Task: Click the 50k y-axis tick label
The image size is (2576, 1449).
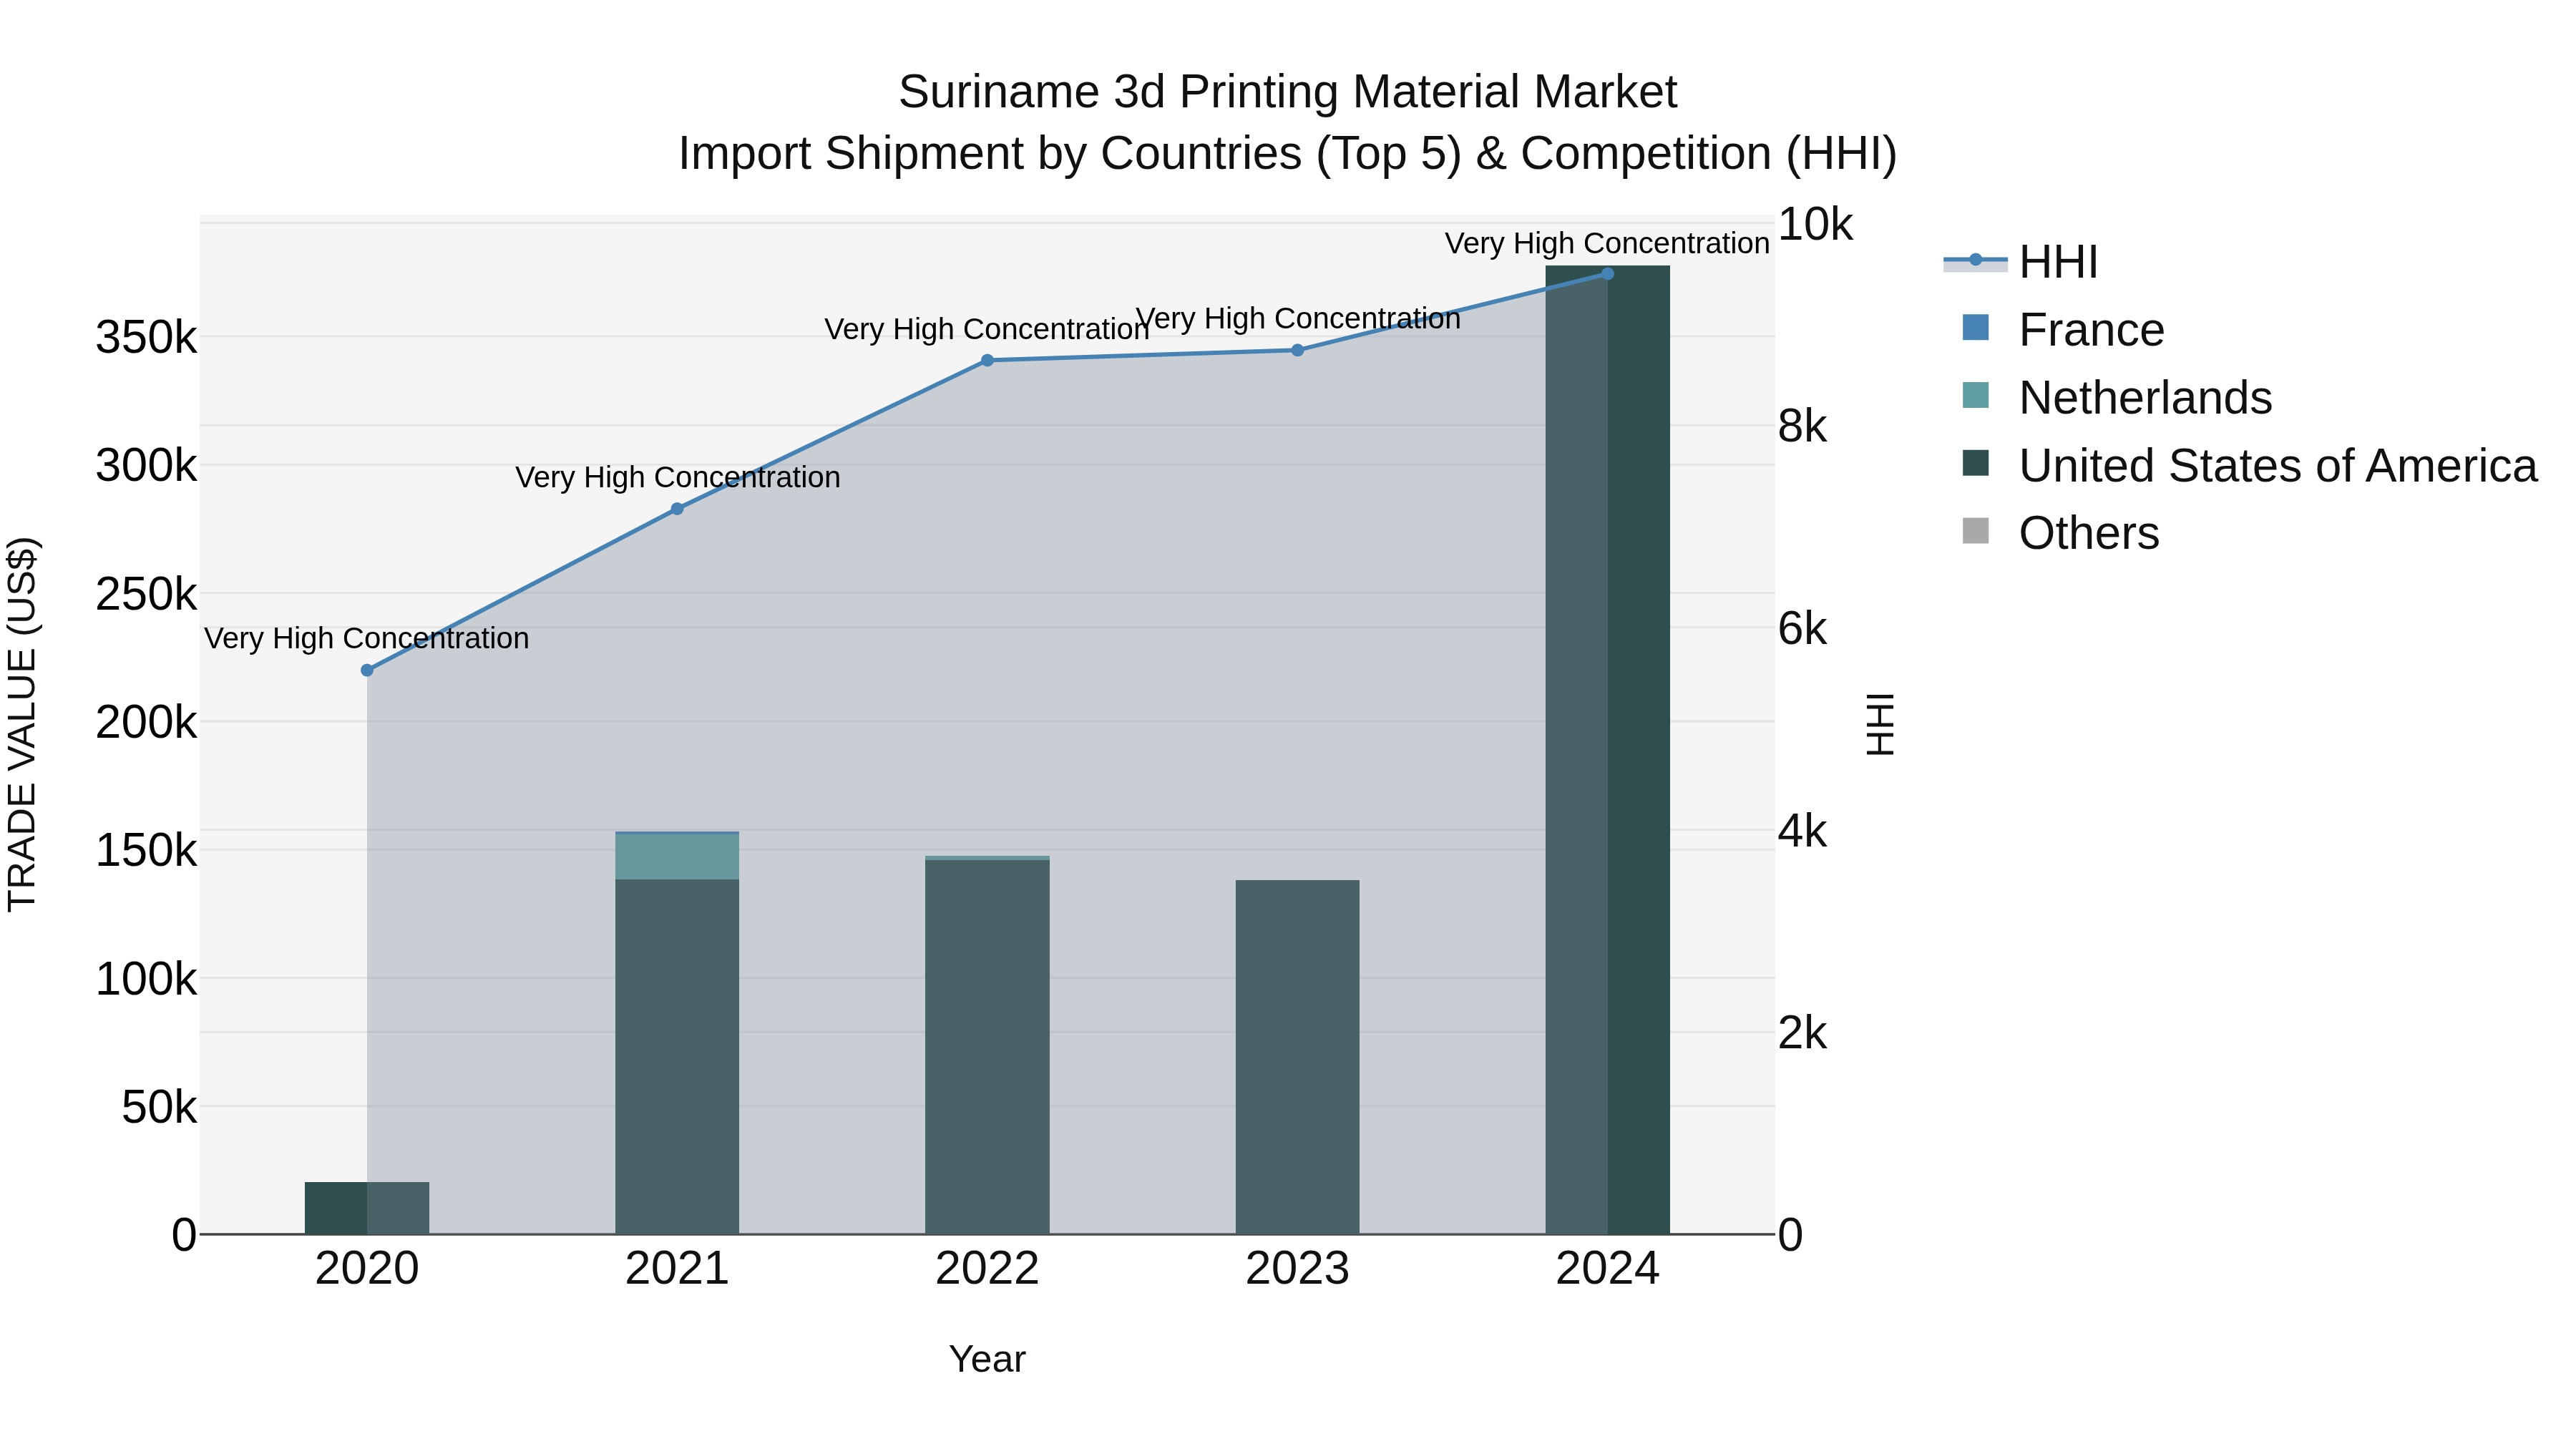Action: (159, 1108)
